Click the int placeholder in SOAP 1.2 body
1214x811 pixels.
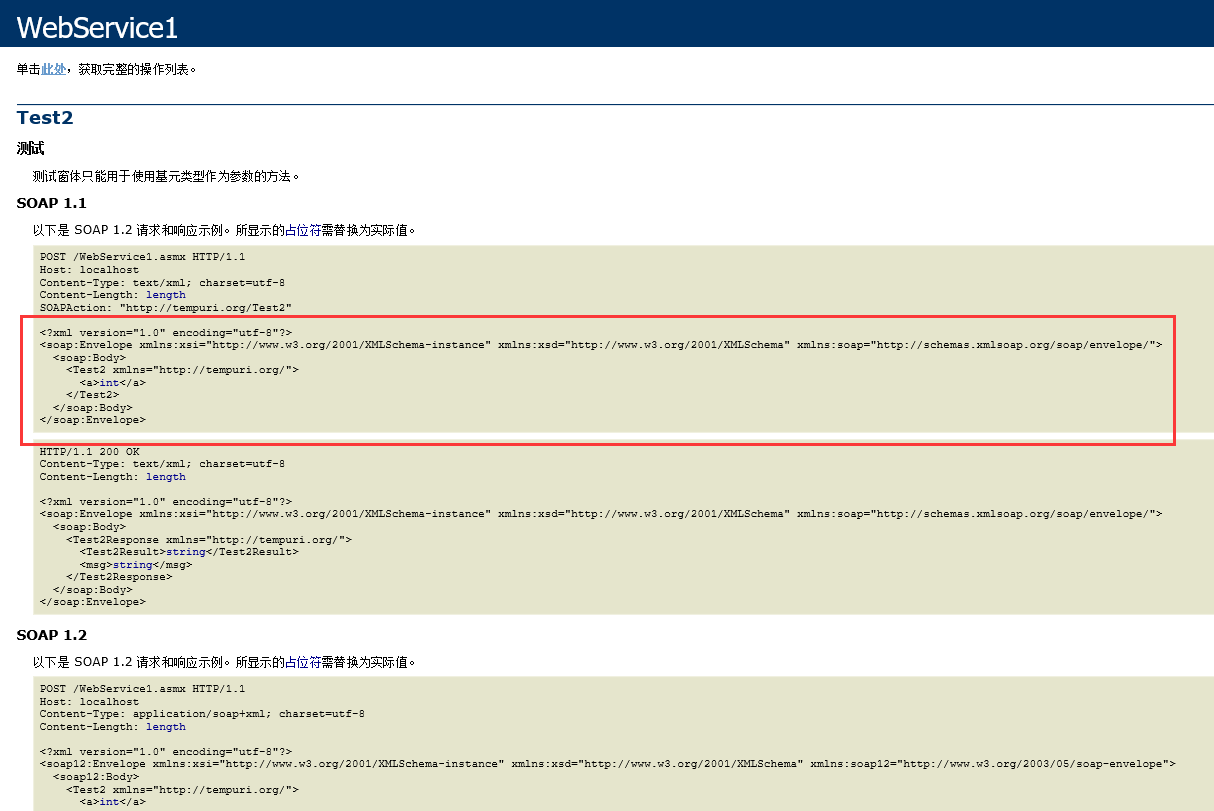tap(110, 801)
